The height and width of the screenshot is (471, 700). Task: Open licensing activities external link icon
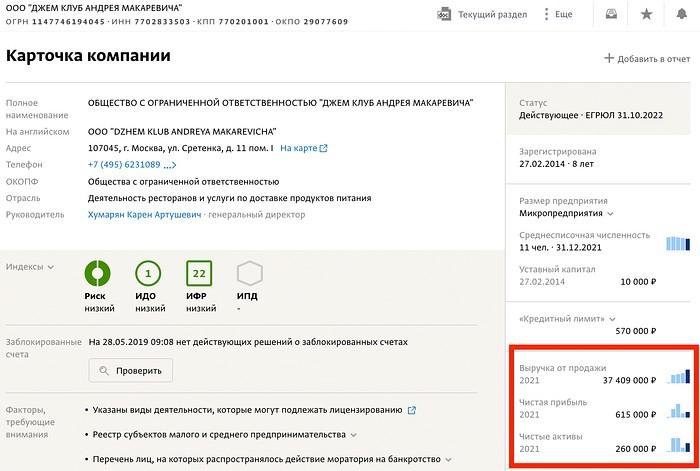tap(412, 410)
